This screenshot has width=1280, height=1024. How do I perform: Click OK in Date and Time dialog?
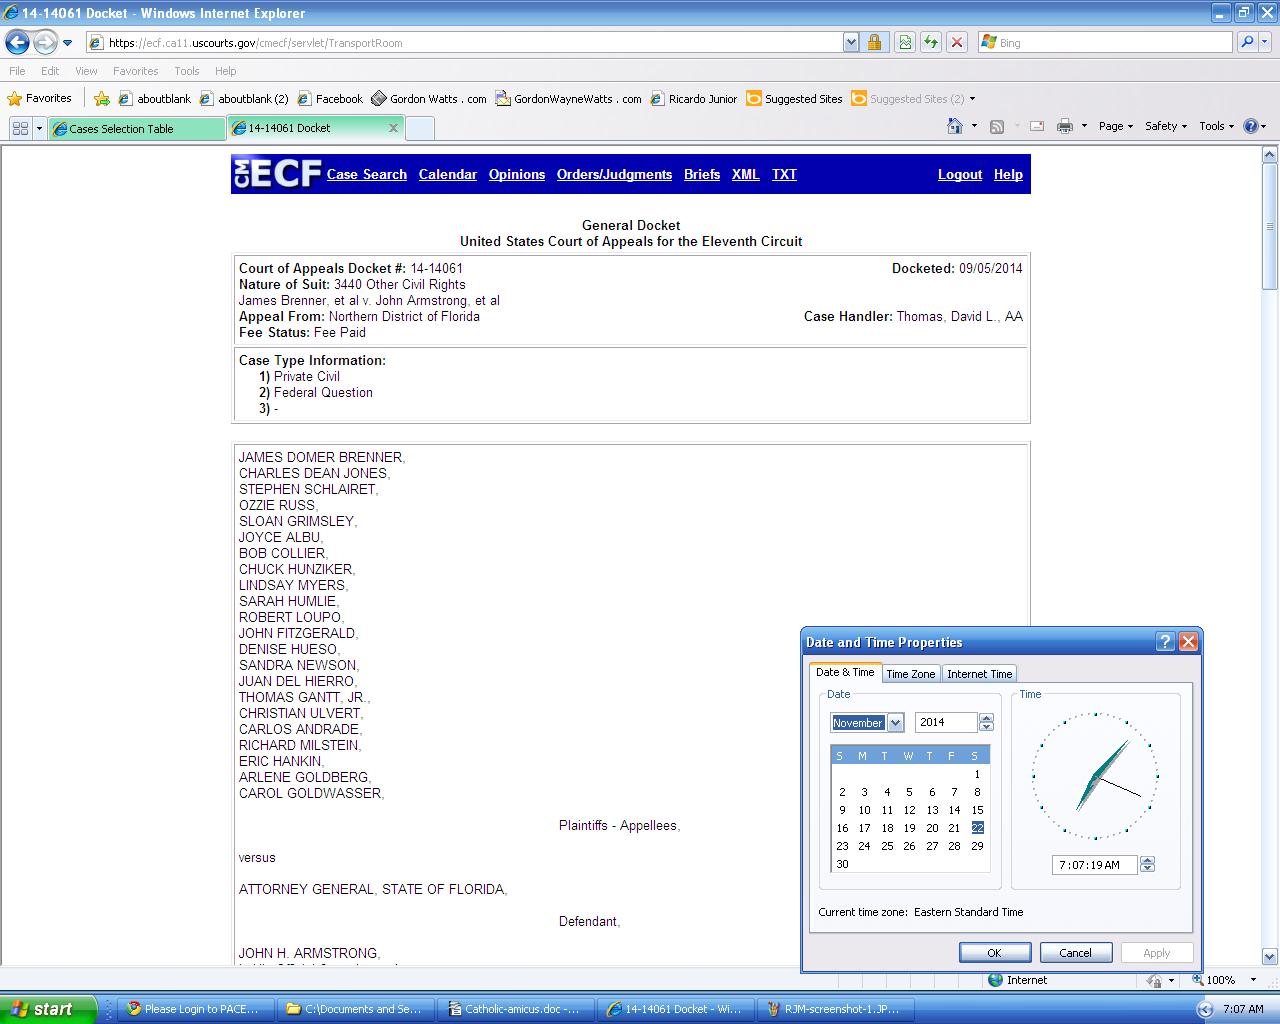[x=994, y=953]
